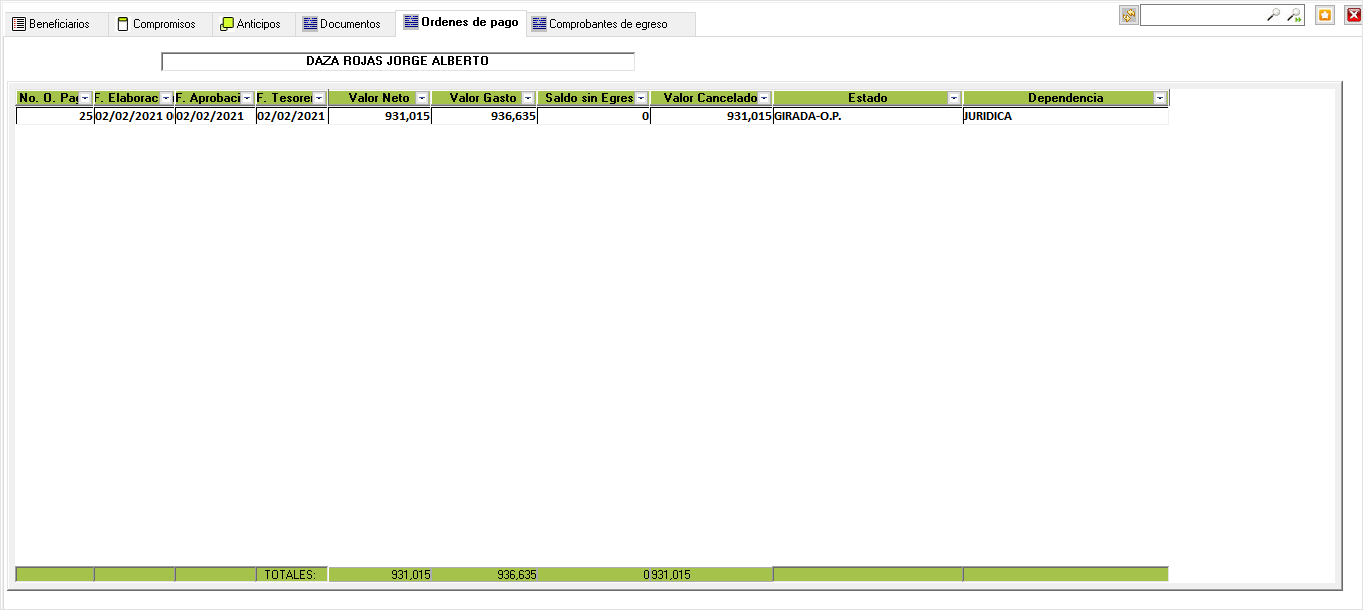Click the magnifying glass search icon
This screenshot has height=611, width=1364.
(x=1273, y=15)
